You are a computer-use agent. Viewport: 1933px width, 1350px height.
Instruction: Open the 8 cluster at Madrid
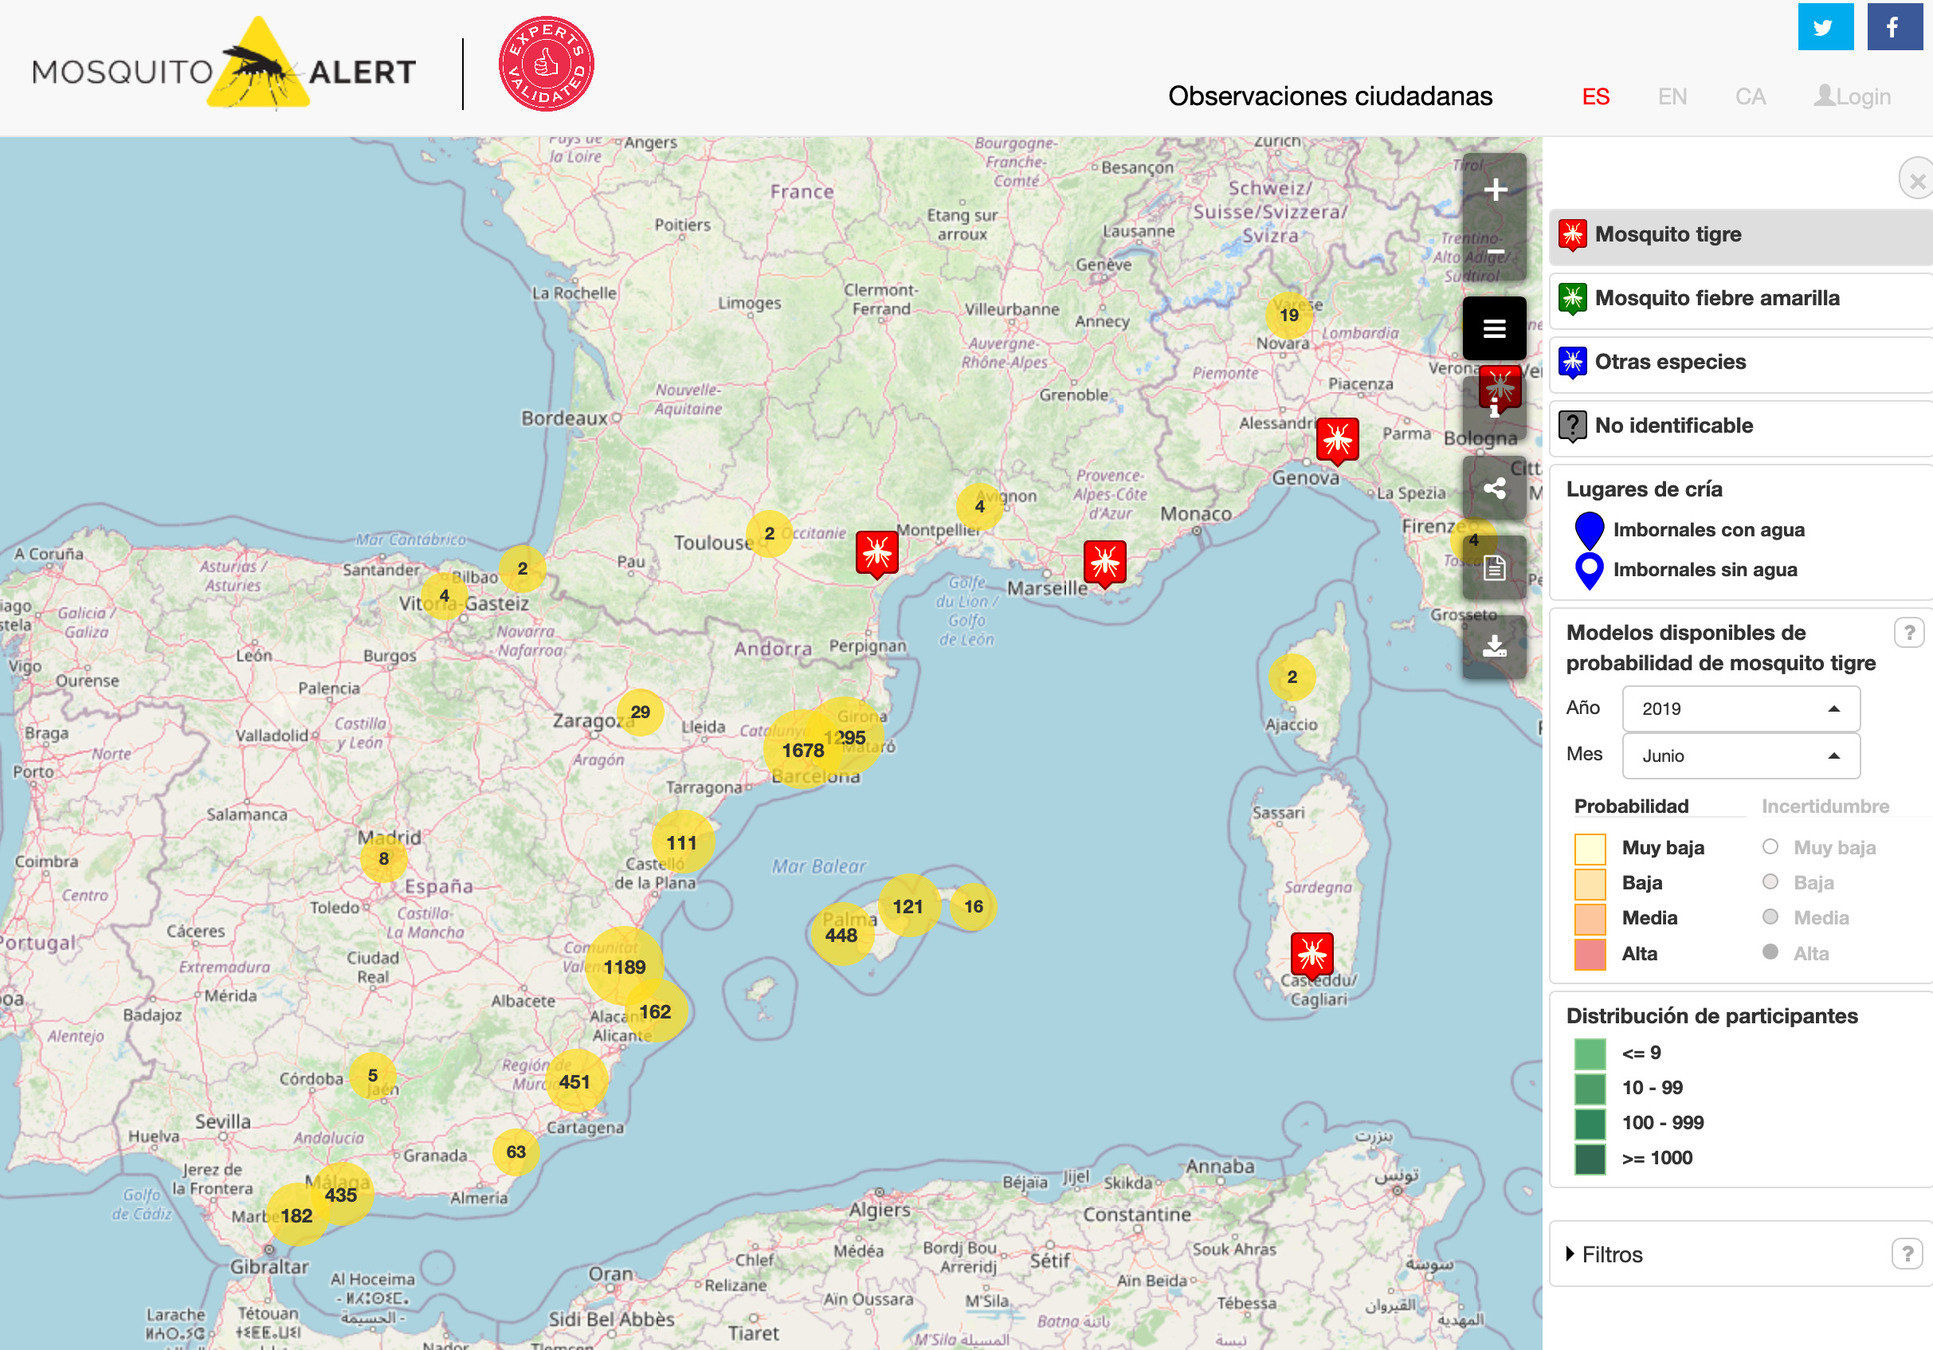click(x=383, y=858)
